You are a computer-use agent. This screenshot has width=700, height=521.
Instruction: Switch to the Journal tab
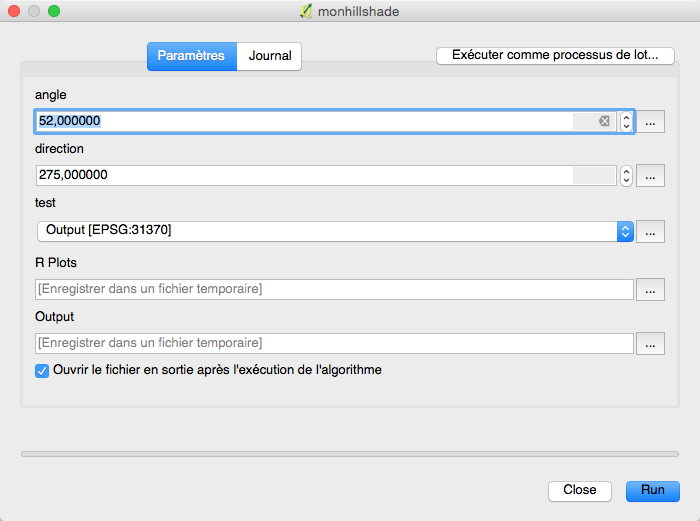click(x=270, y=56)
